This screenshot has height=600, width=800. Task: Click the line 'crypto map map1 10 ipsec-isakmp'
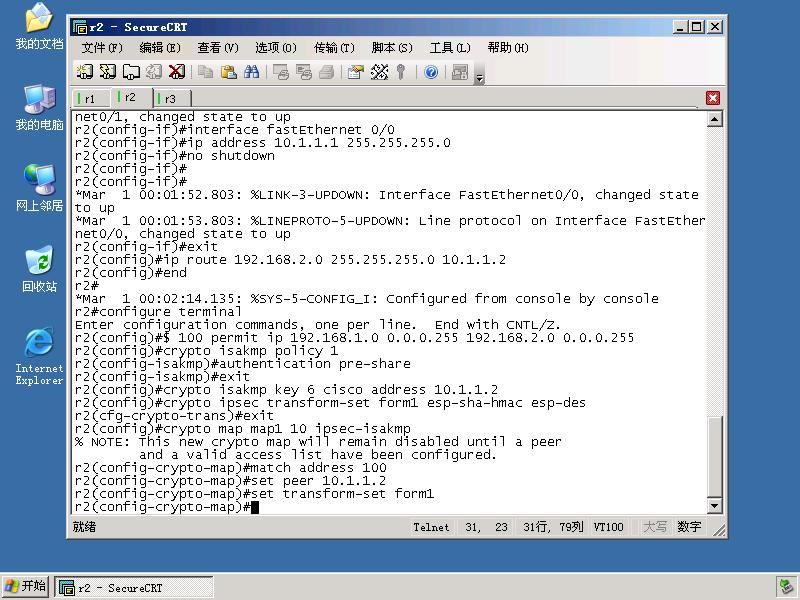click(242, 429)
